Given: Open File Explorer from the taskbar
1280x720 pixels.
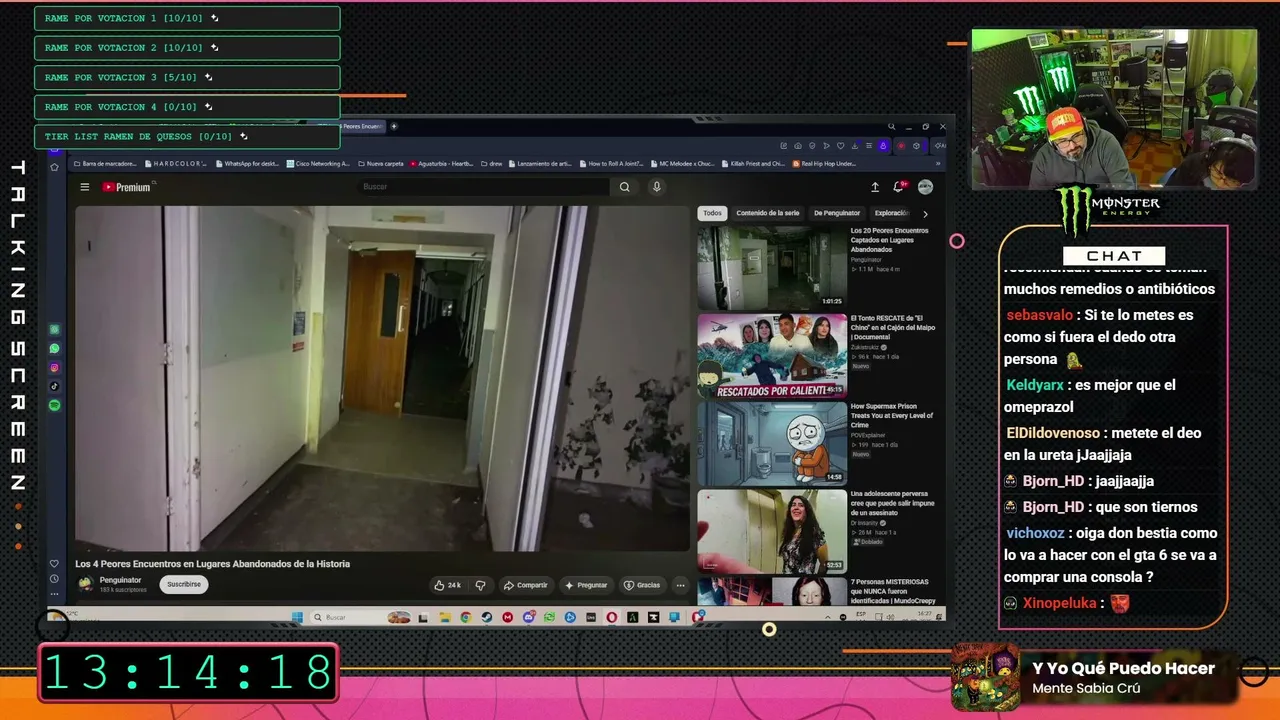Looking at the screenshot, I should [444, 617].
